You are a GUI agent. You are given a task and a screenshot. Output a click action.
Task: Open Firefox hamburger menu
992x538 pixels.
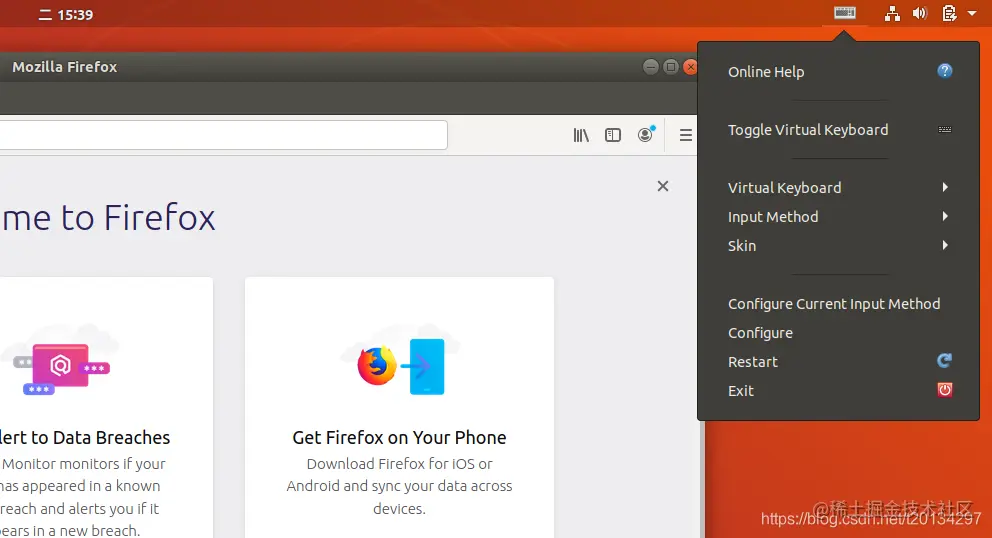click(x=686, y=135)
